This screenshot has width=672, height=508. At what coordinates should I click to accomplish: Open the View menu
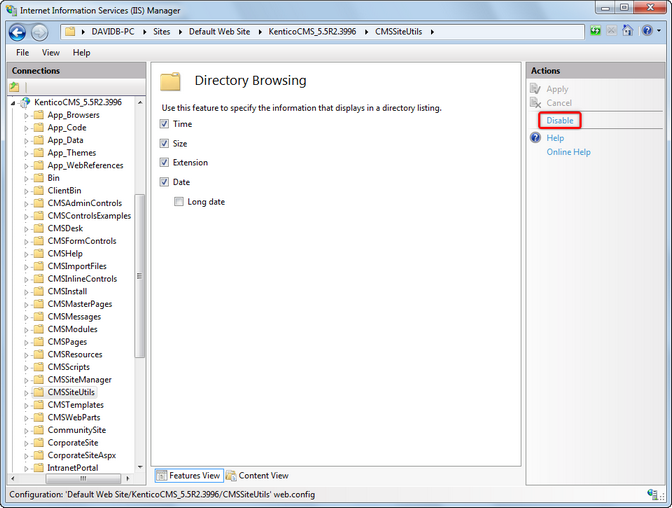(51, 52)
